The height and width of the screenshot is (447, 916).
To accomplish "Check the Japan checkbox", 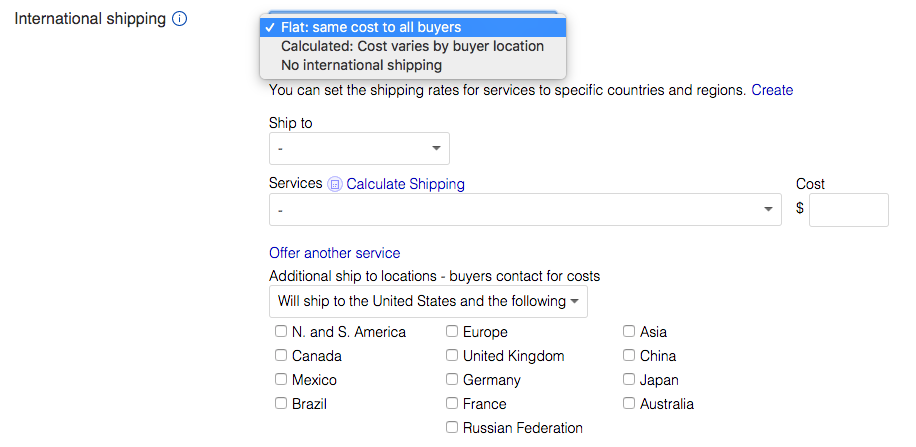I will coord(629,379).
